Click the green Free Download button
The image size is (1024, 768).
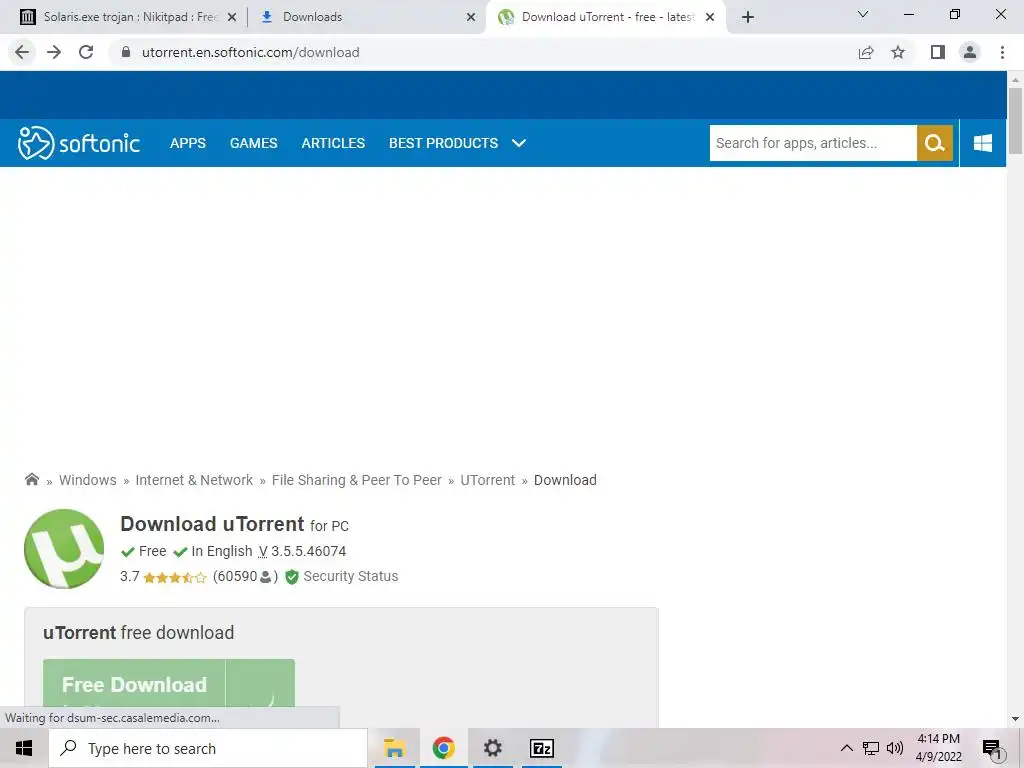[169, 684]
